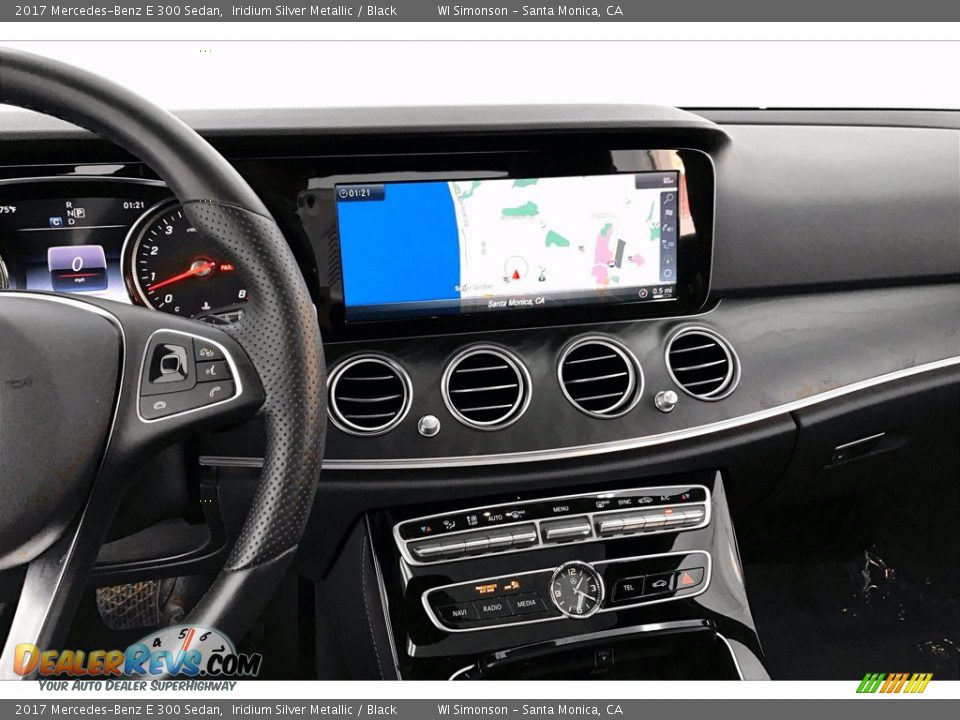960x720 pixels.
Task: Tap the flag icon on the navigation screen
Action: point(669,212)
